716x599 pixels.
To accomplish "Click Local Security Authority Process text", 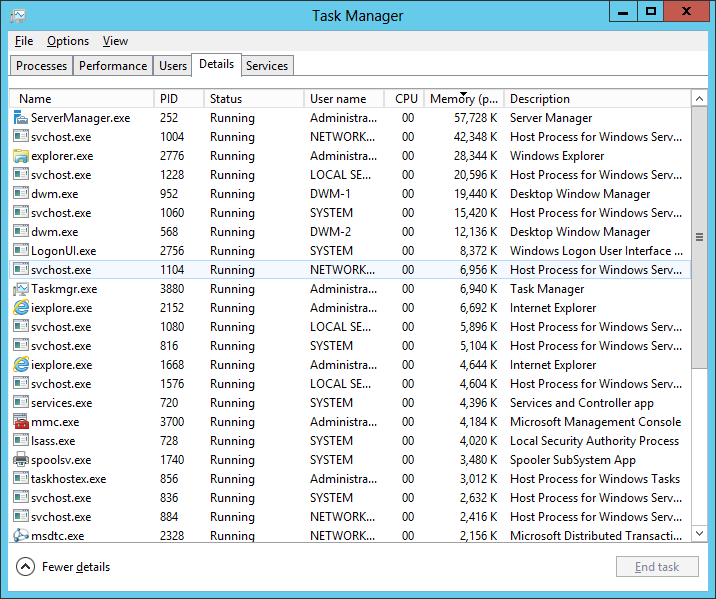I will 594,441.
